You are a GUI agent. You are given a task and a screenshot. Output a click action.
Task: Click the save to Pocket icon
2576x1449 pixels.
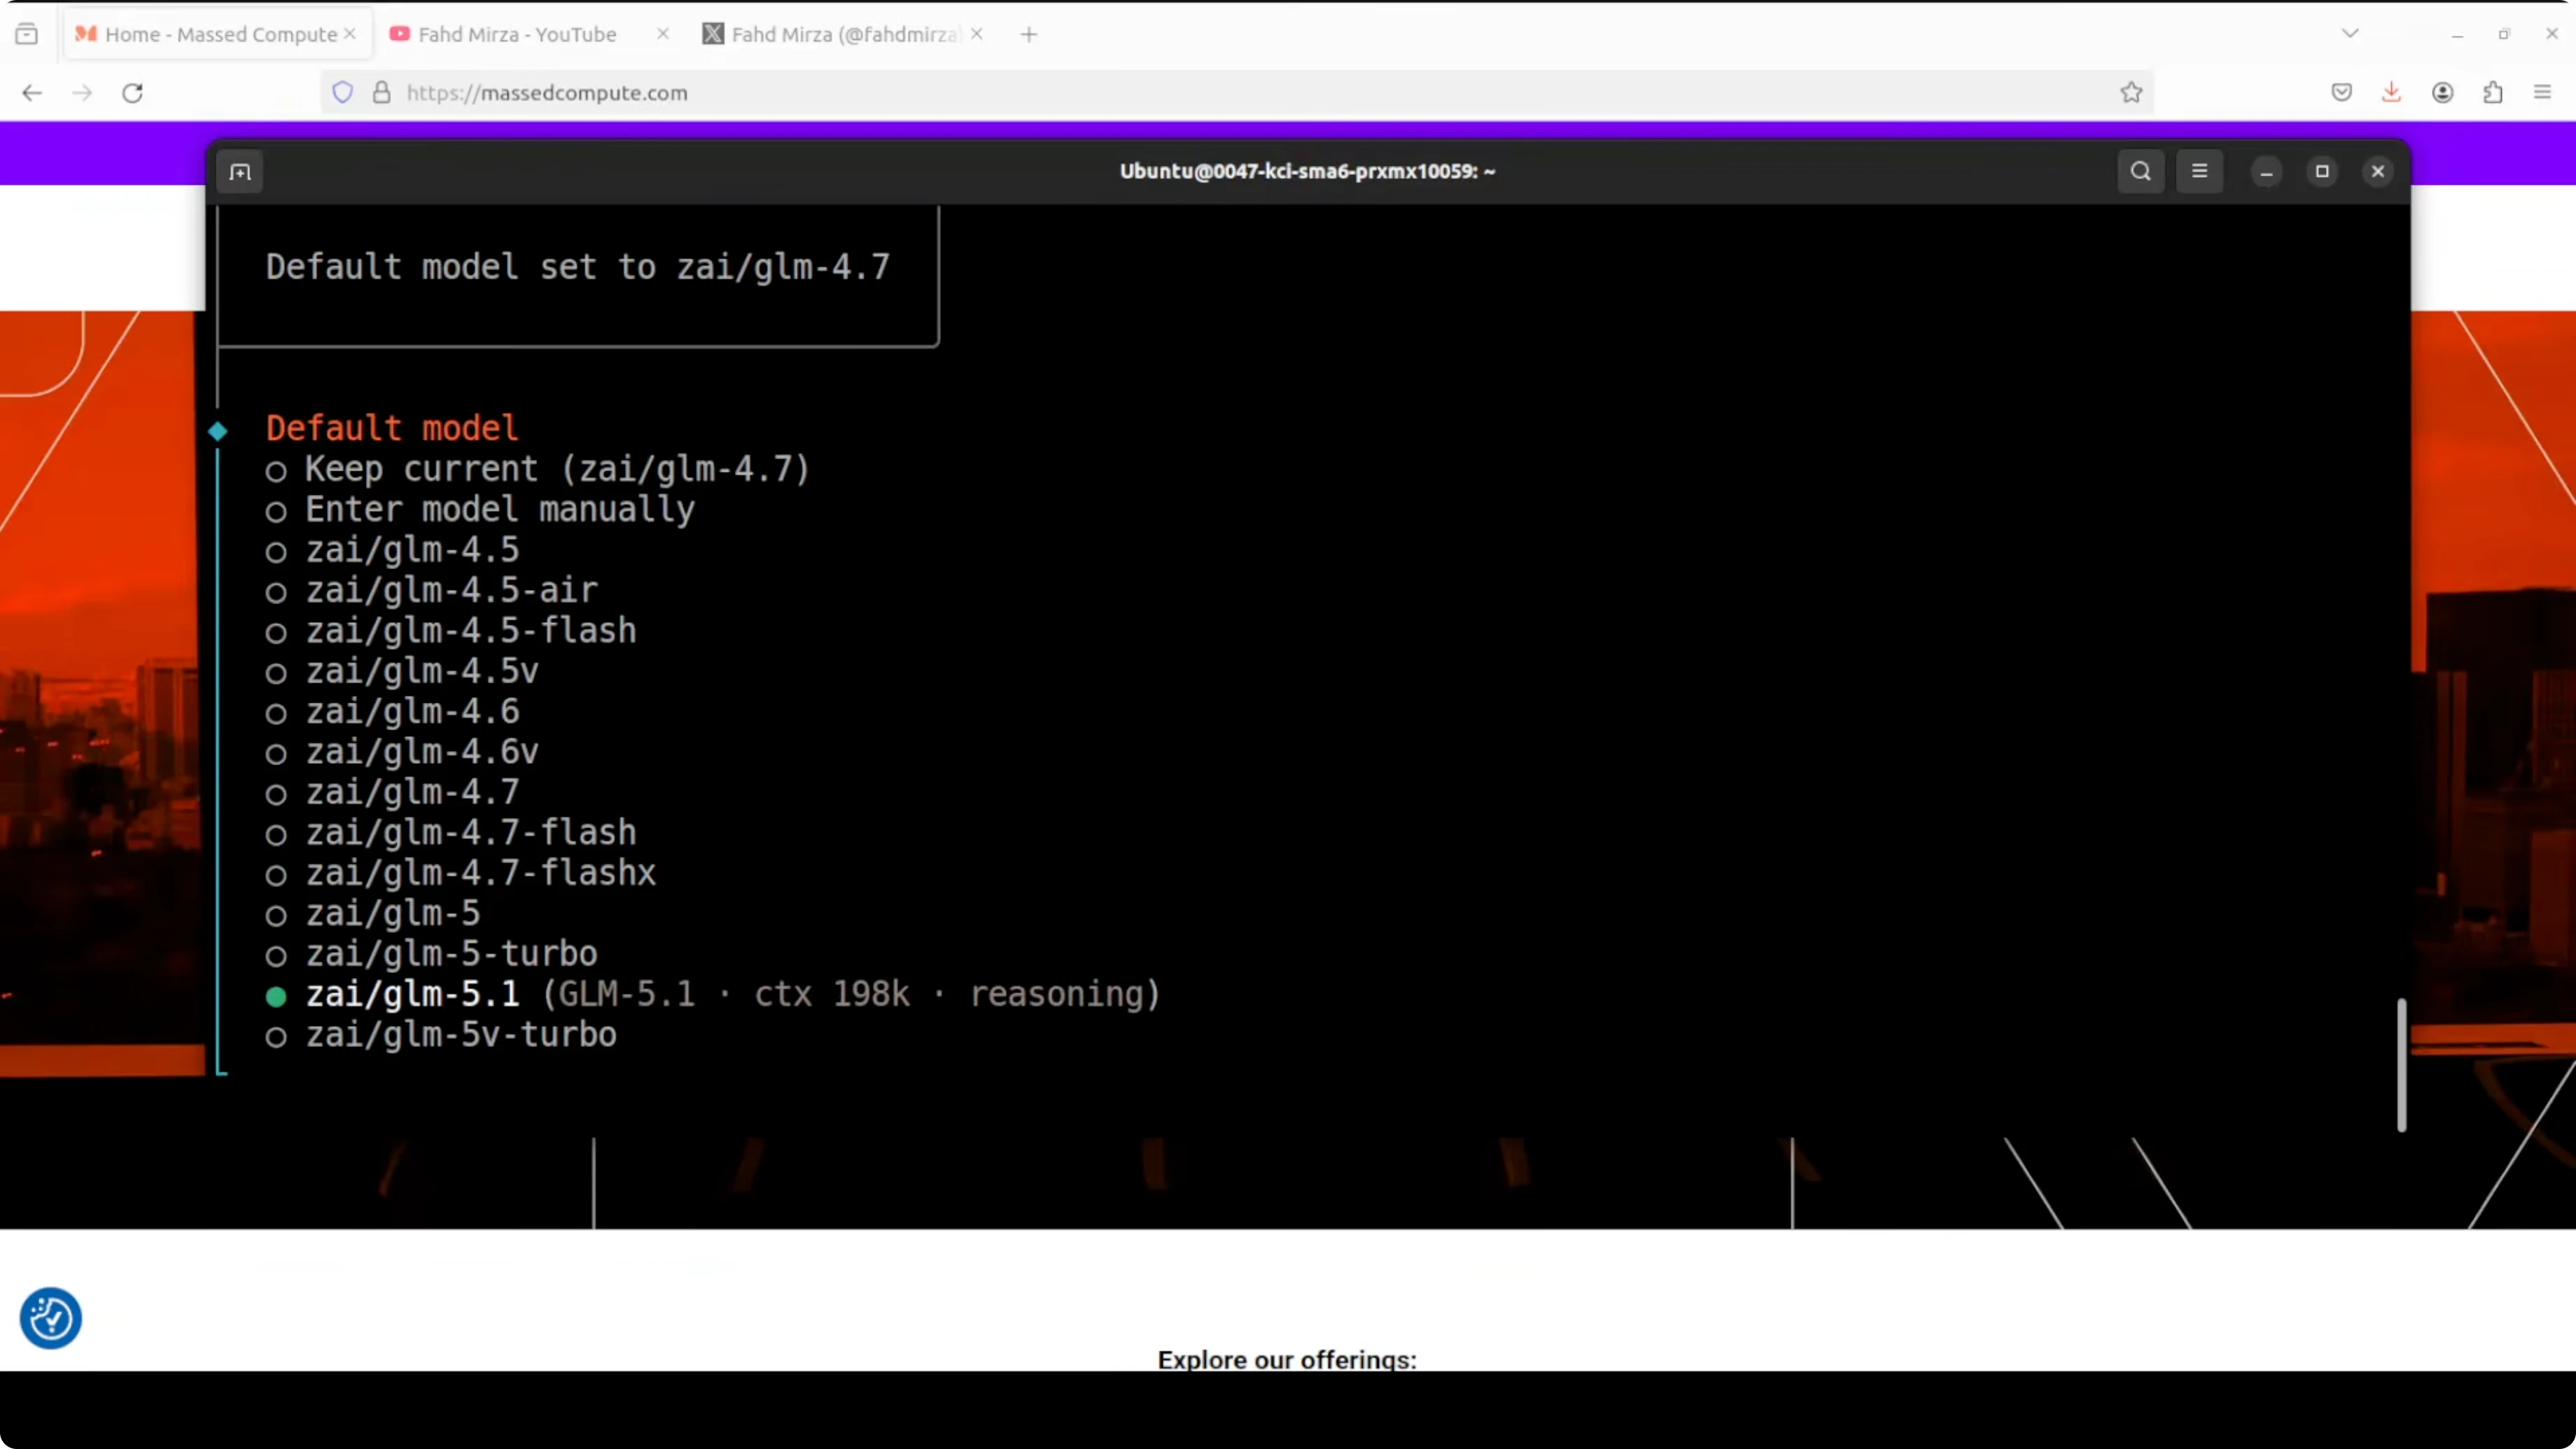2341,93
